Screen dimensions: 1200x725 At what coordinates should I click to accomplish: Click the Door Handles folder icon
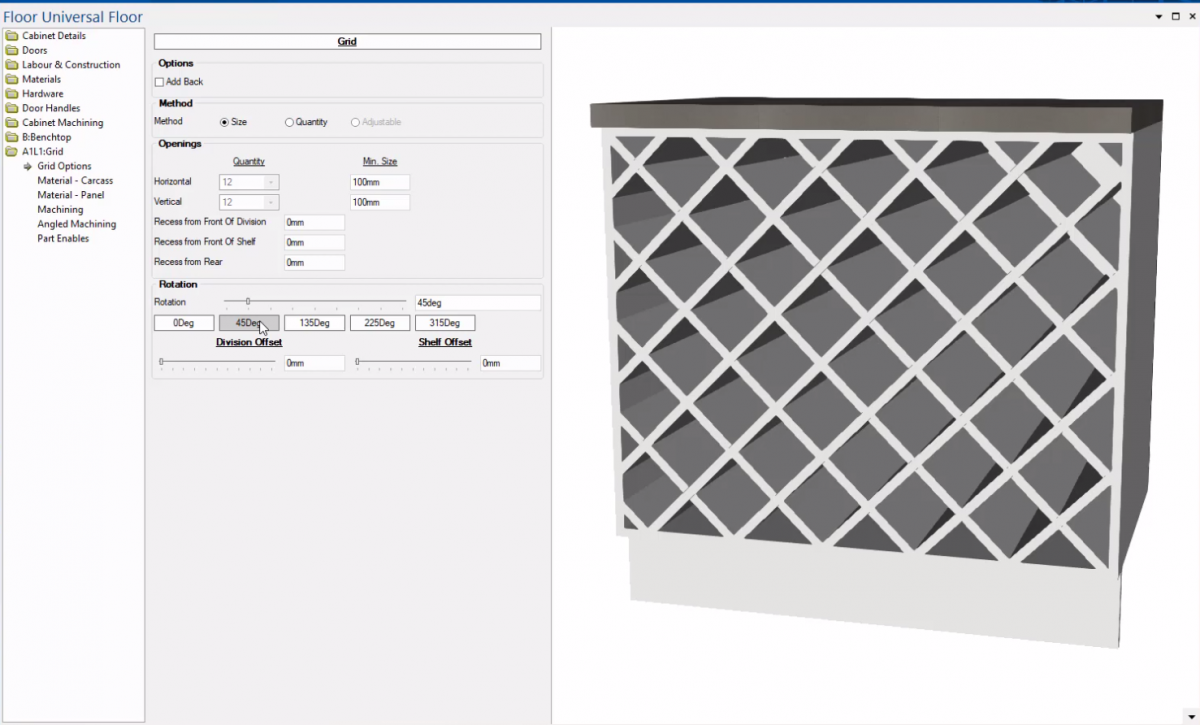[12, 108]
